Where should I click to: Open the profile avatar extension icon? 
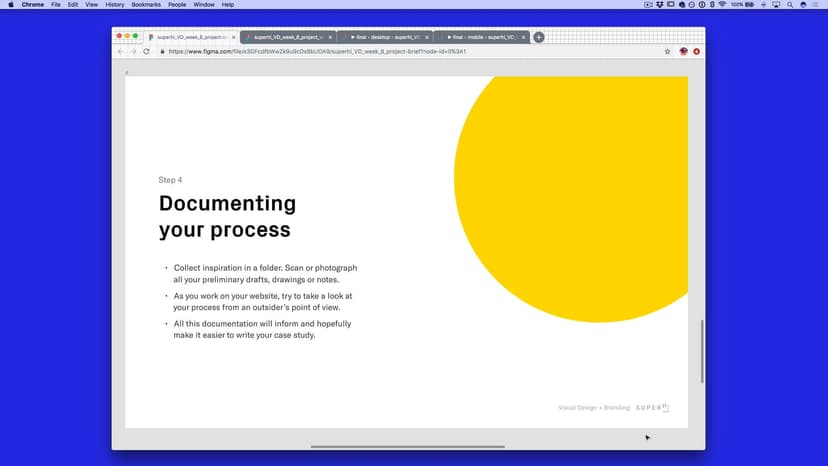683,51
